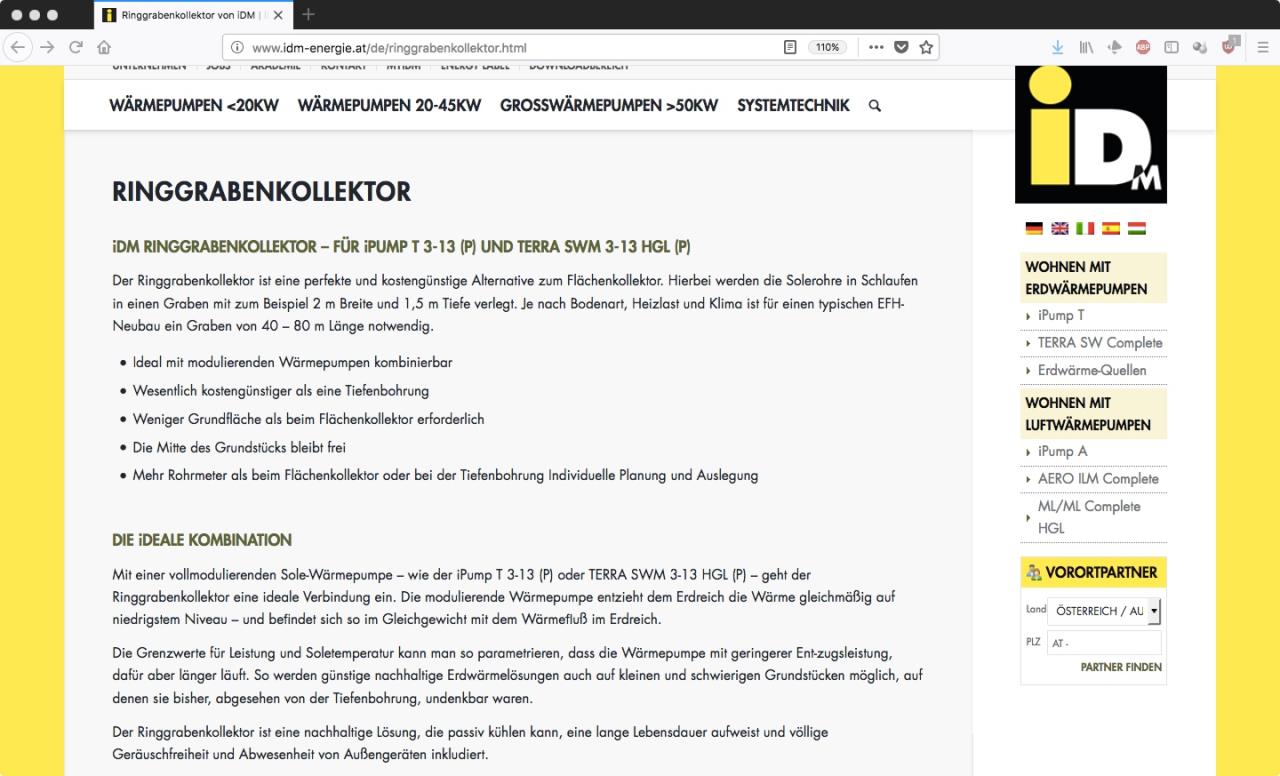This screenshot has height=776, width=1280.
Task: Click the bullet 'Weniger Grundfläche als beim Flächenkollektor erforderlich'
Action: point(308,419)
